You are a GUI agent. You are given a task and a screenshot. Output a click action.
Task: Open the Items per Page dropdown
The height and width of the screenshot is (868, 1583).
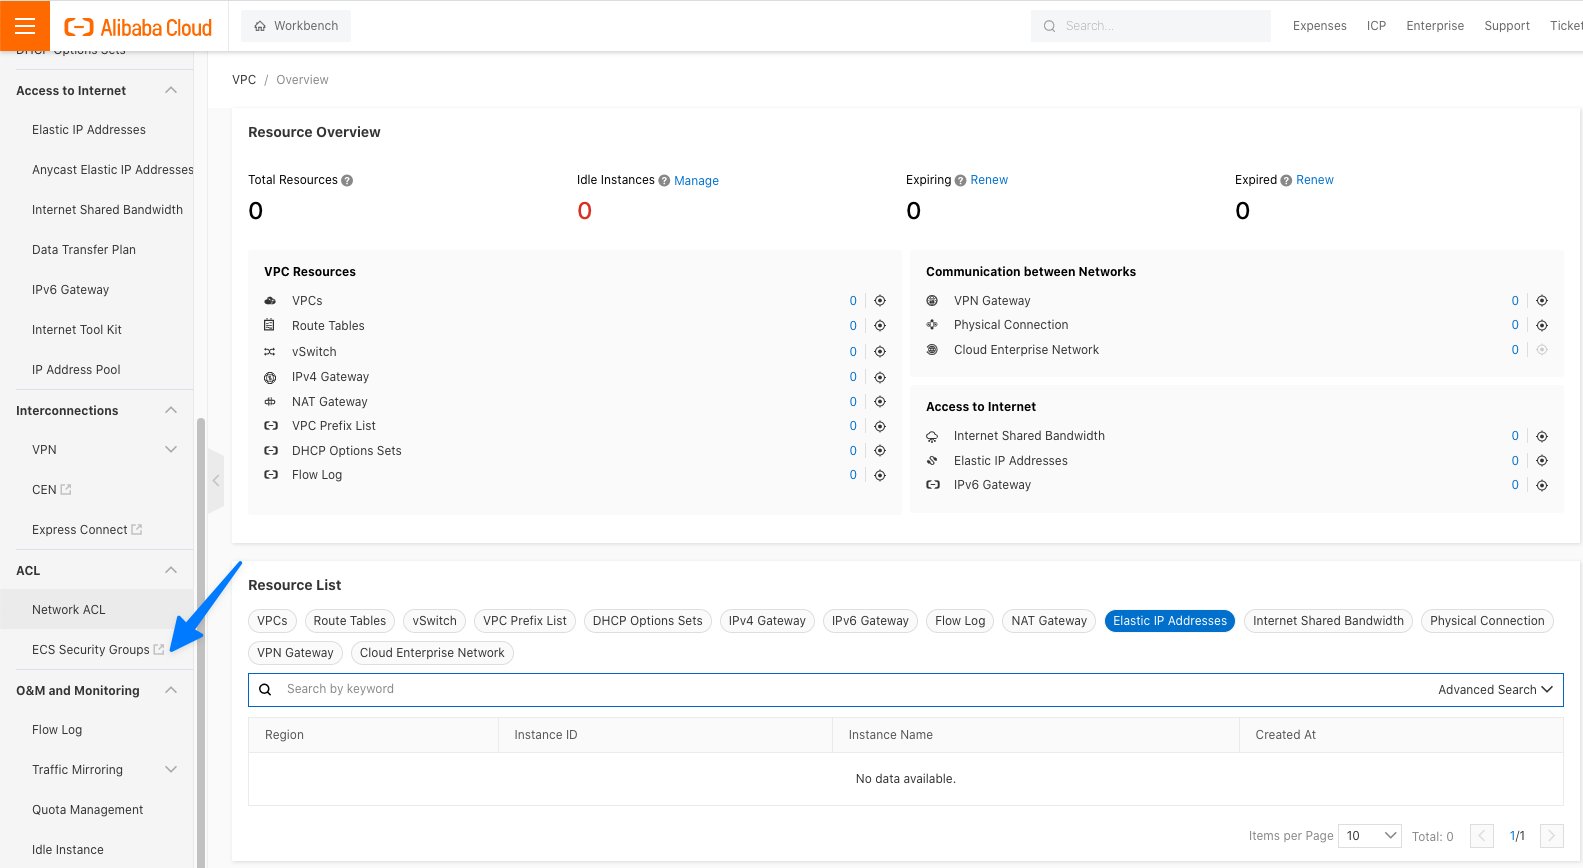coord(1371,836)
